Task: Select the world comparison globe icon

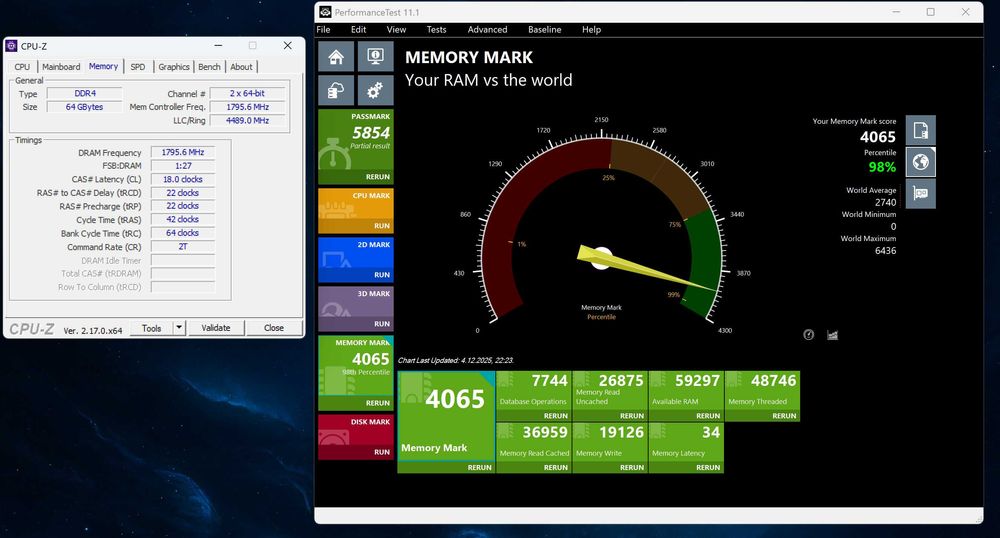Action: coord(920,162)
